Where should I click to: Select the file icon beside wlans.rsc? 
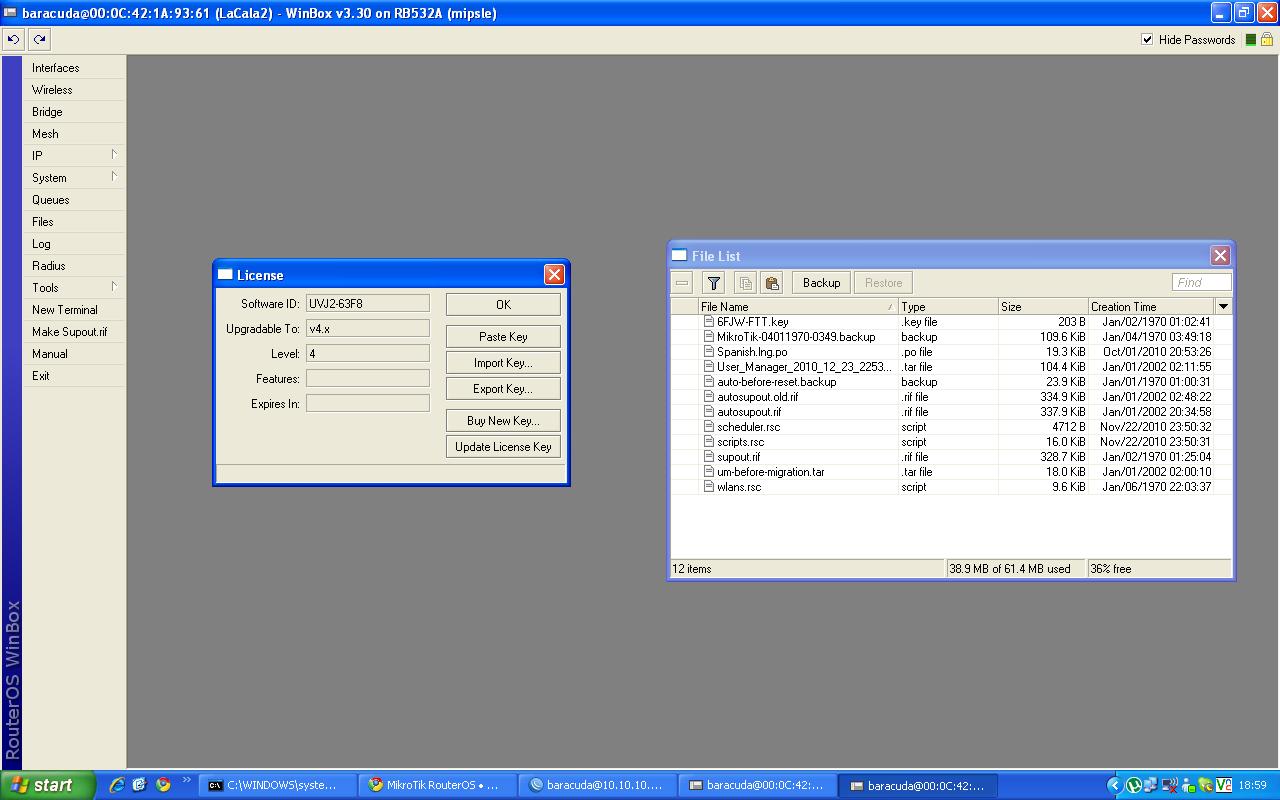pyautogui.click(x=709, y=487)
